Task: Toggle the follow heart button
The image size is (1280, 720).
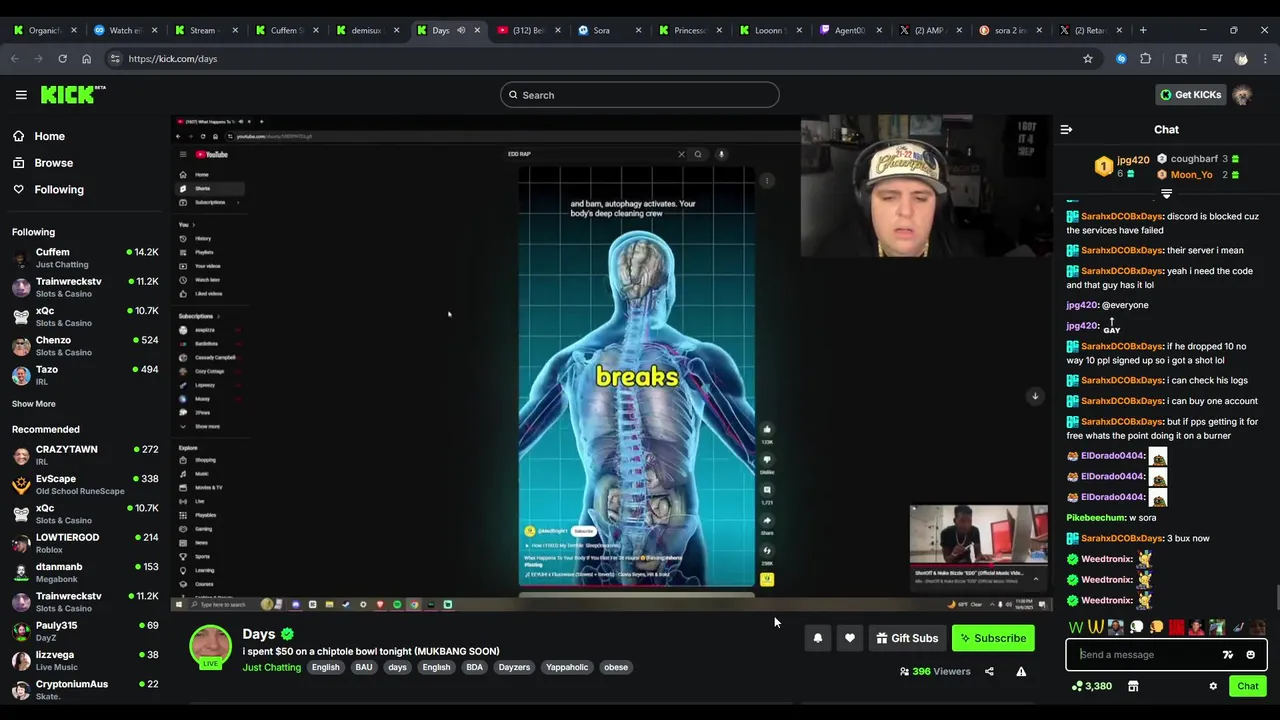Action: pyautogui.click(x=850, y=638)
